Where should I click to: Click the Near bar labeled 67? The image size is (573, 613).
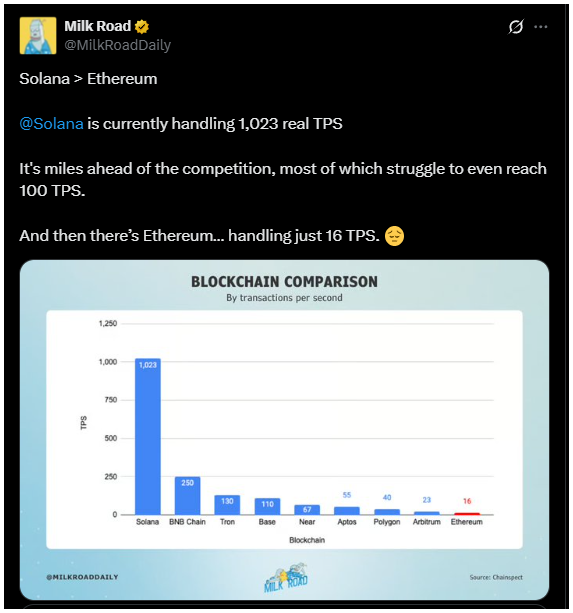[307, 510]
